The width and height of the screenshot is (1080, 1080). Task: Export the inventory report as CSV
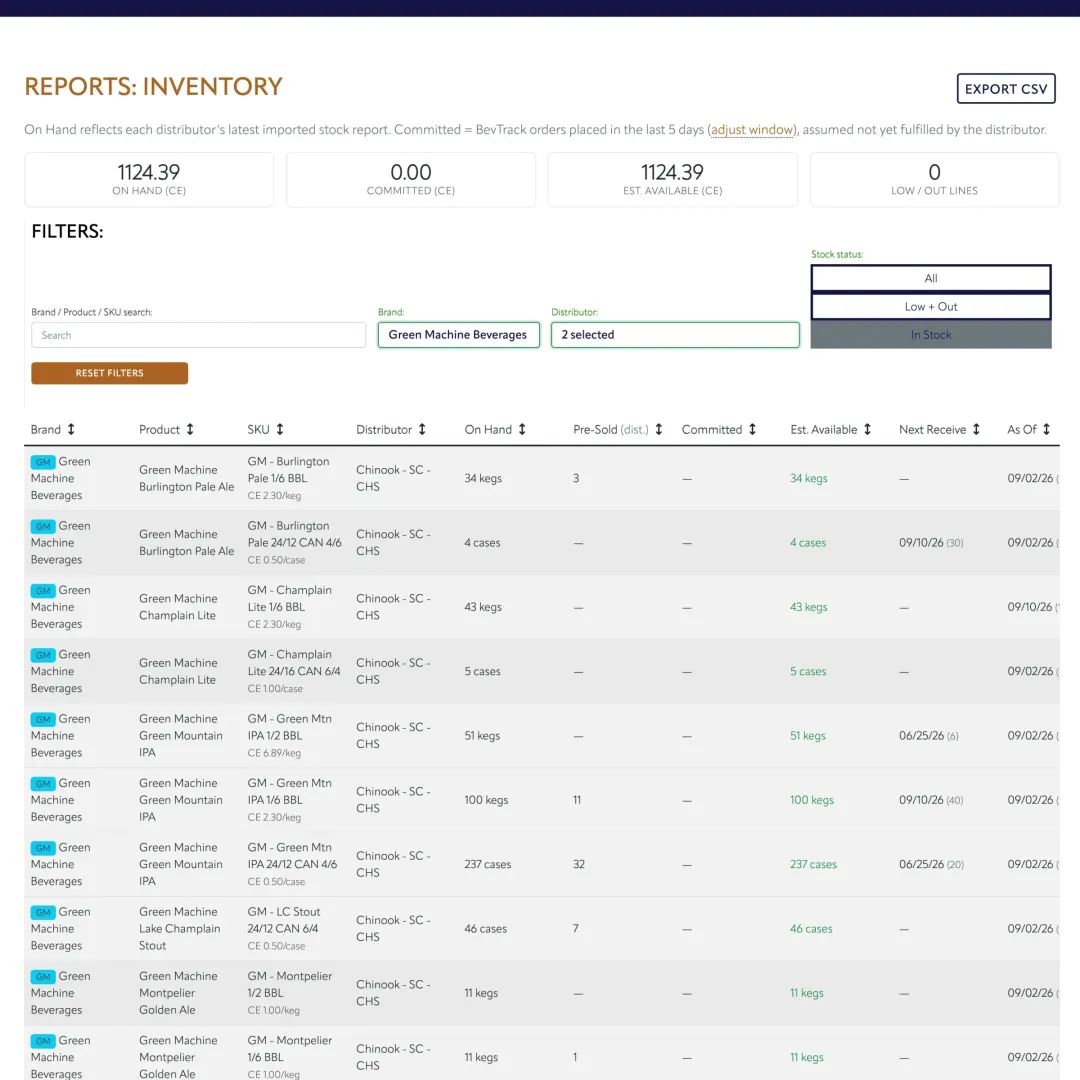coord(1006,88)
